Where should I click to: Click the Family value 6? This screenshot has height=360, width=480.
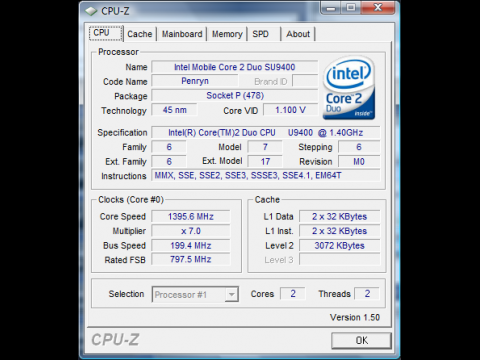(169, 147)
